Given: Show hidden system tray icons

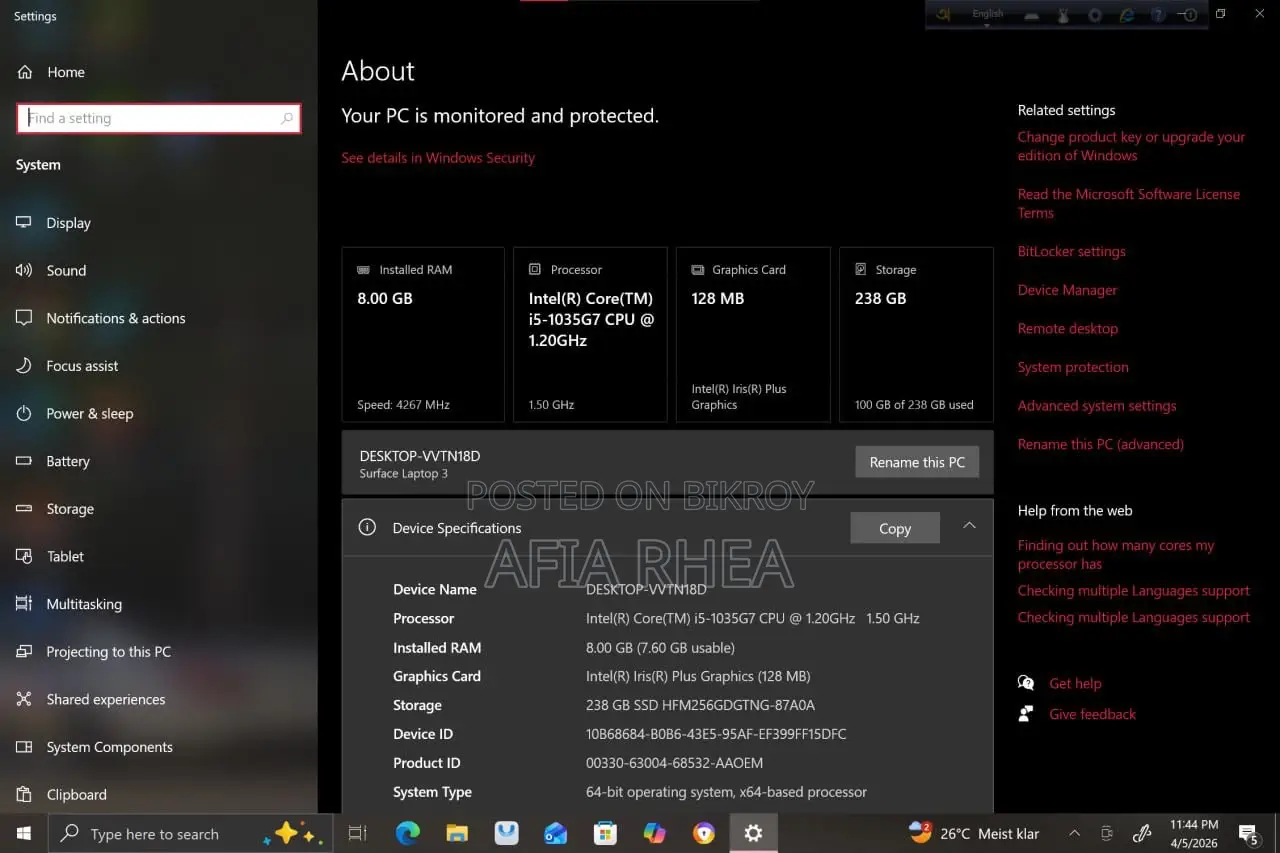Looking at the screenshot, I should (x=1074, y=833).
